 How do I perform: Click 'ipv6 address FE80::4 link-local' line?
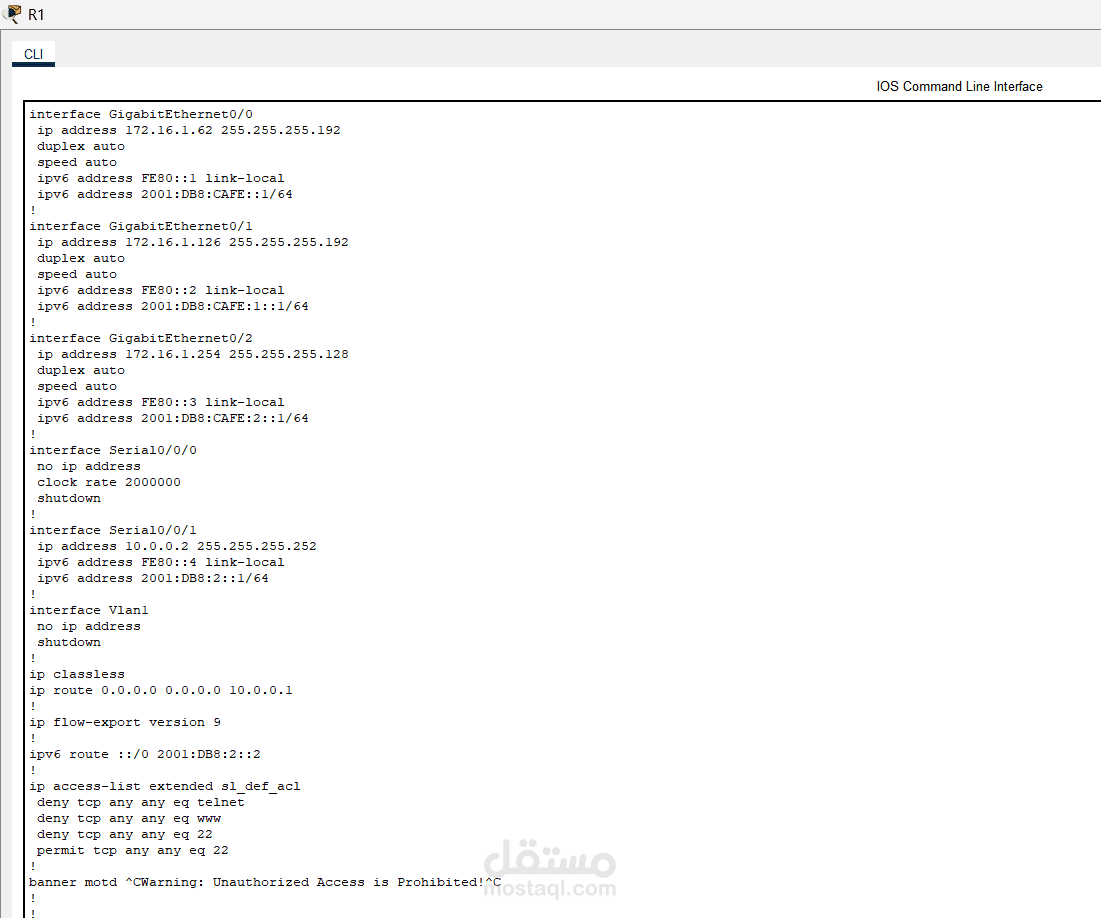click(x=161, y=563)
